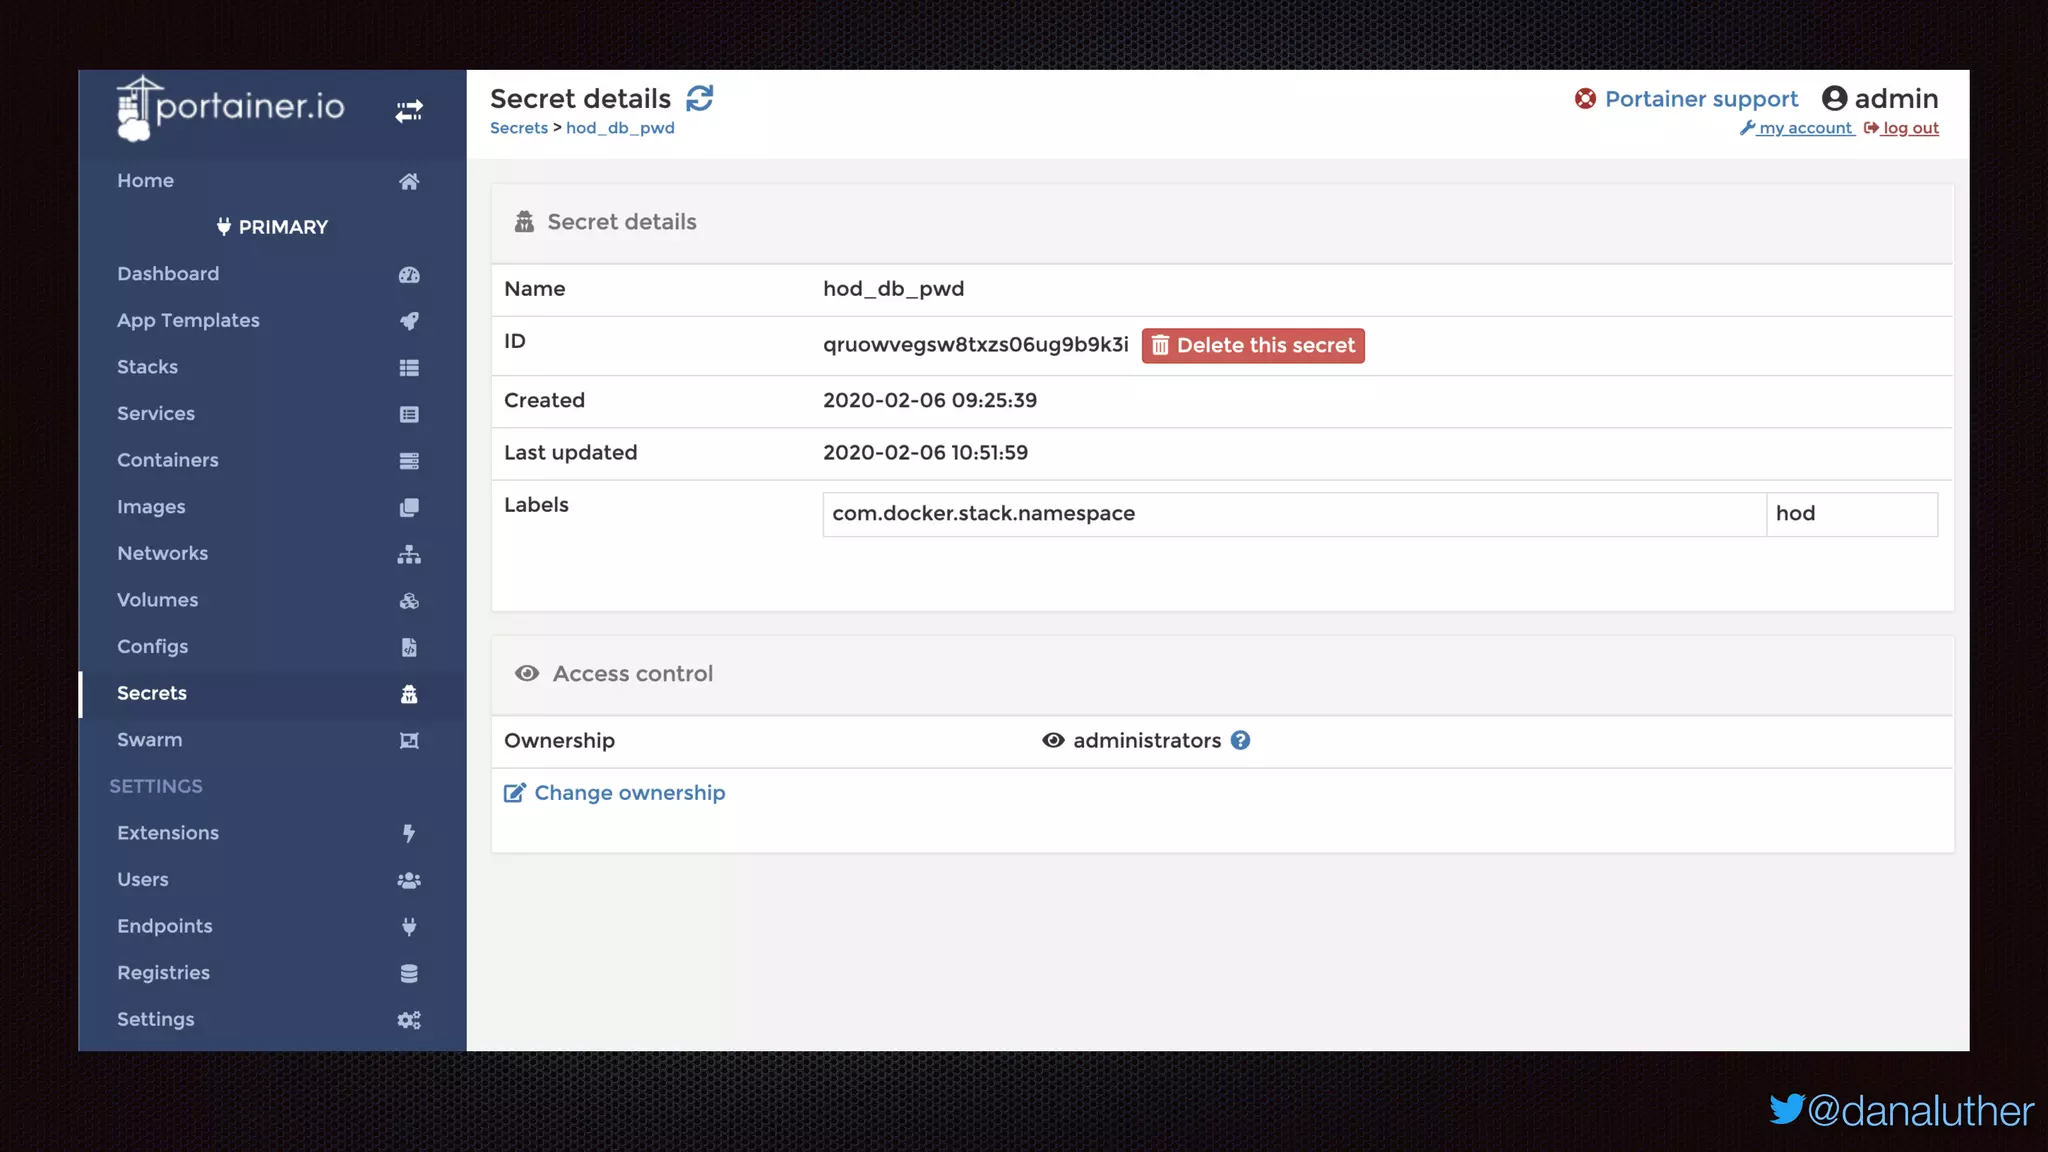Viewport: 2048px width, 1152px height.
Task: Click the Endpoints plug icon
Action: coord(408,927)
